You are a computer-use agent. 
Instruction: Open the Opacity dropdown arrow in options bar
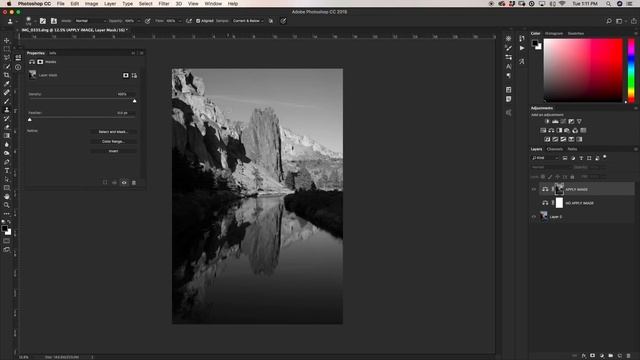click(139, 21)
